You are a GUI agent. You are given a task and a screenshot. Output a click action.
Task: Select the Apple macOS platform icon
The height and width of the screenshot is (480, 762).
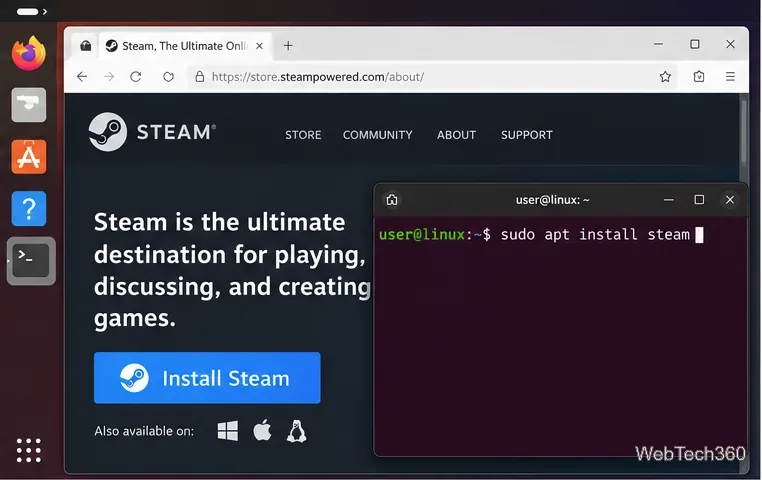(262, 431)
